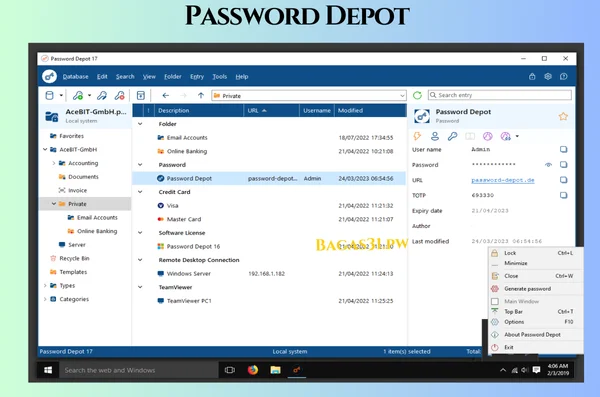Open the database icon dropdown arrow
The width and height of the screenshot is (600, 397).
pos(61,95)
